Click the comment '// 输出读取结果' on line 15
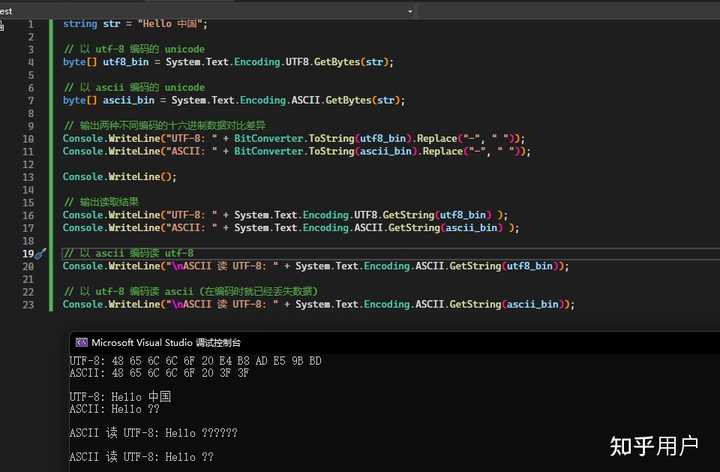 pyautogui.click(x=101, y=202)
